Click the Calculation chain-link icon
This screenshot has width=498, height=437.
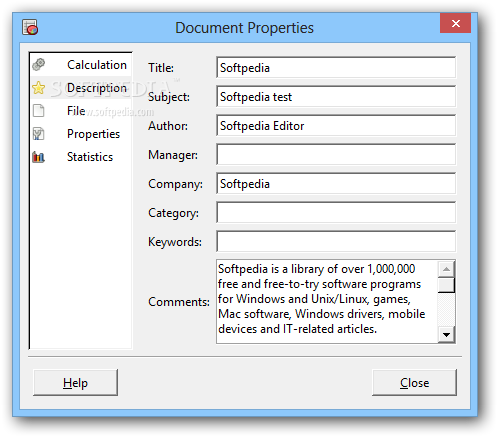click(39, 65)
